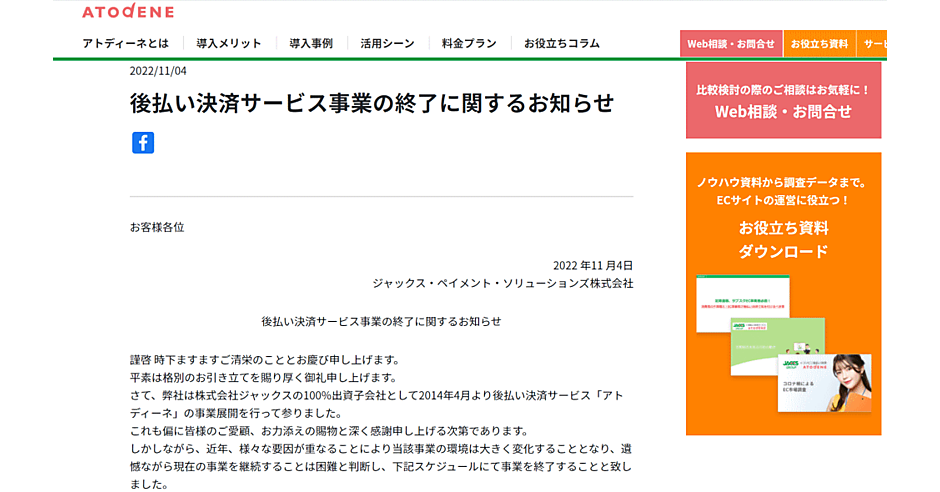This screenshot has width=940, height=492.
Task: Open the red Web相談・お問合せ sidebar banner
Action: coord(783,100)
